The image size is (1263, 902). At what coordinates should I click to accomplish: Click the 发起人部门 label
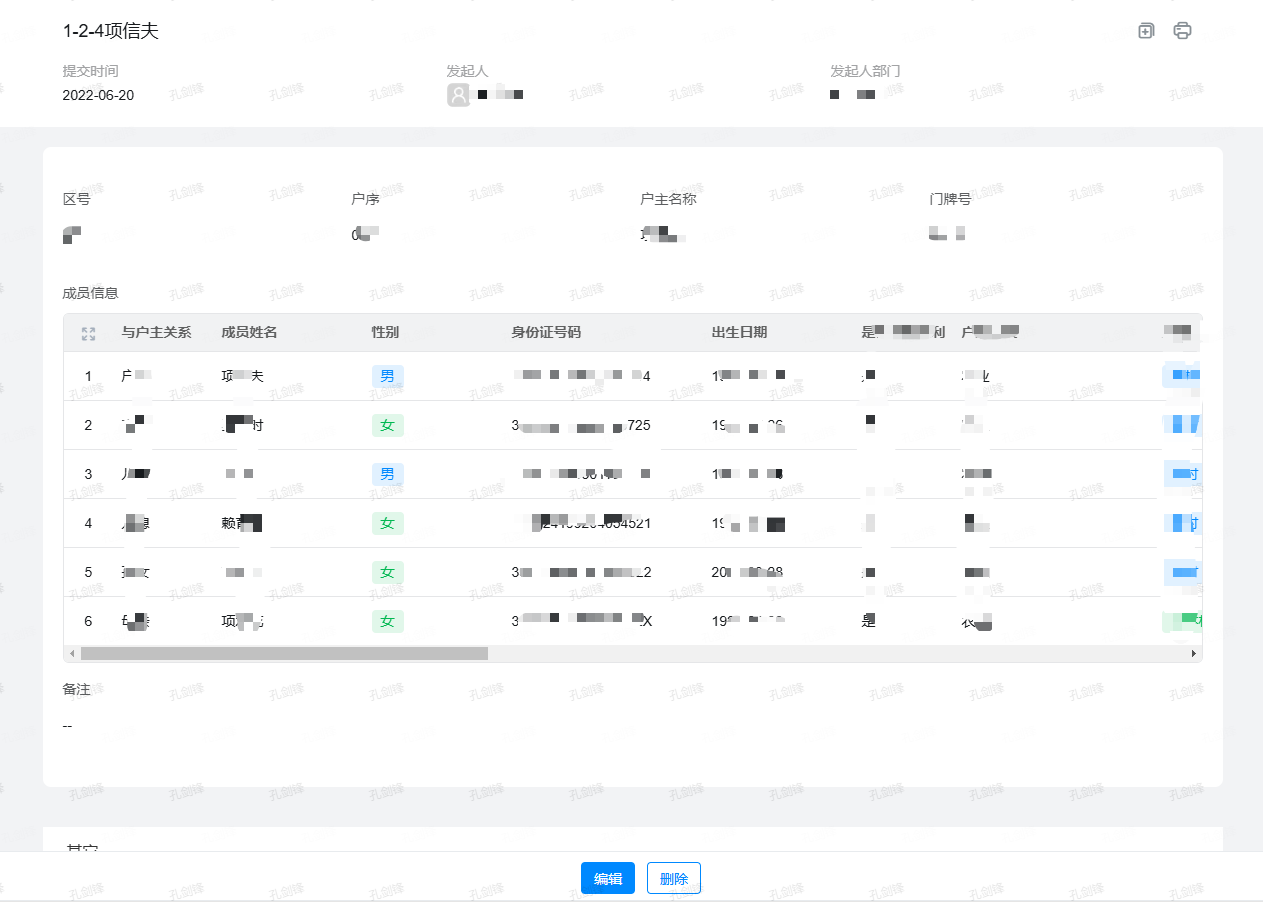(x=866, y=71)
